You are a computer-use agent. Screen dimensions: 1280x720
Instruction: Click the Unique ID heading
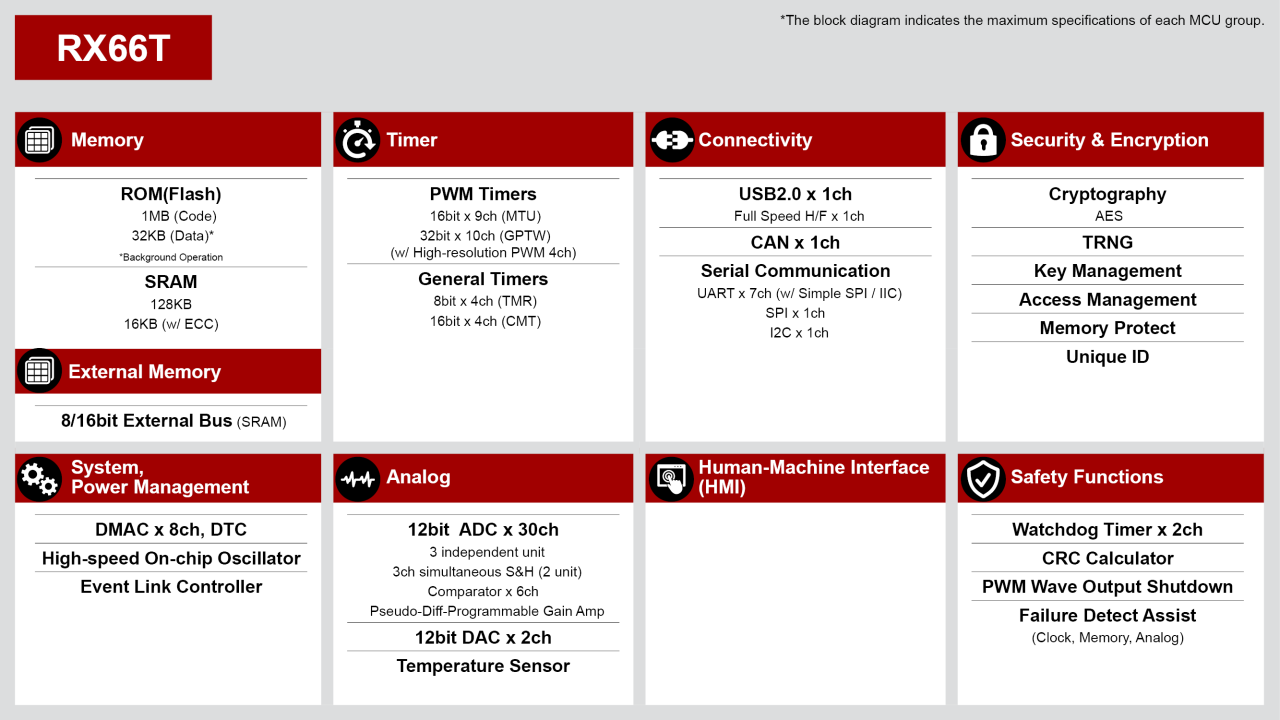1107,357
